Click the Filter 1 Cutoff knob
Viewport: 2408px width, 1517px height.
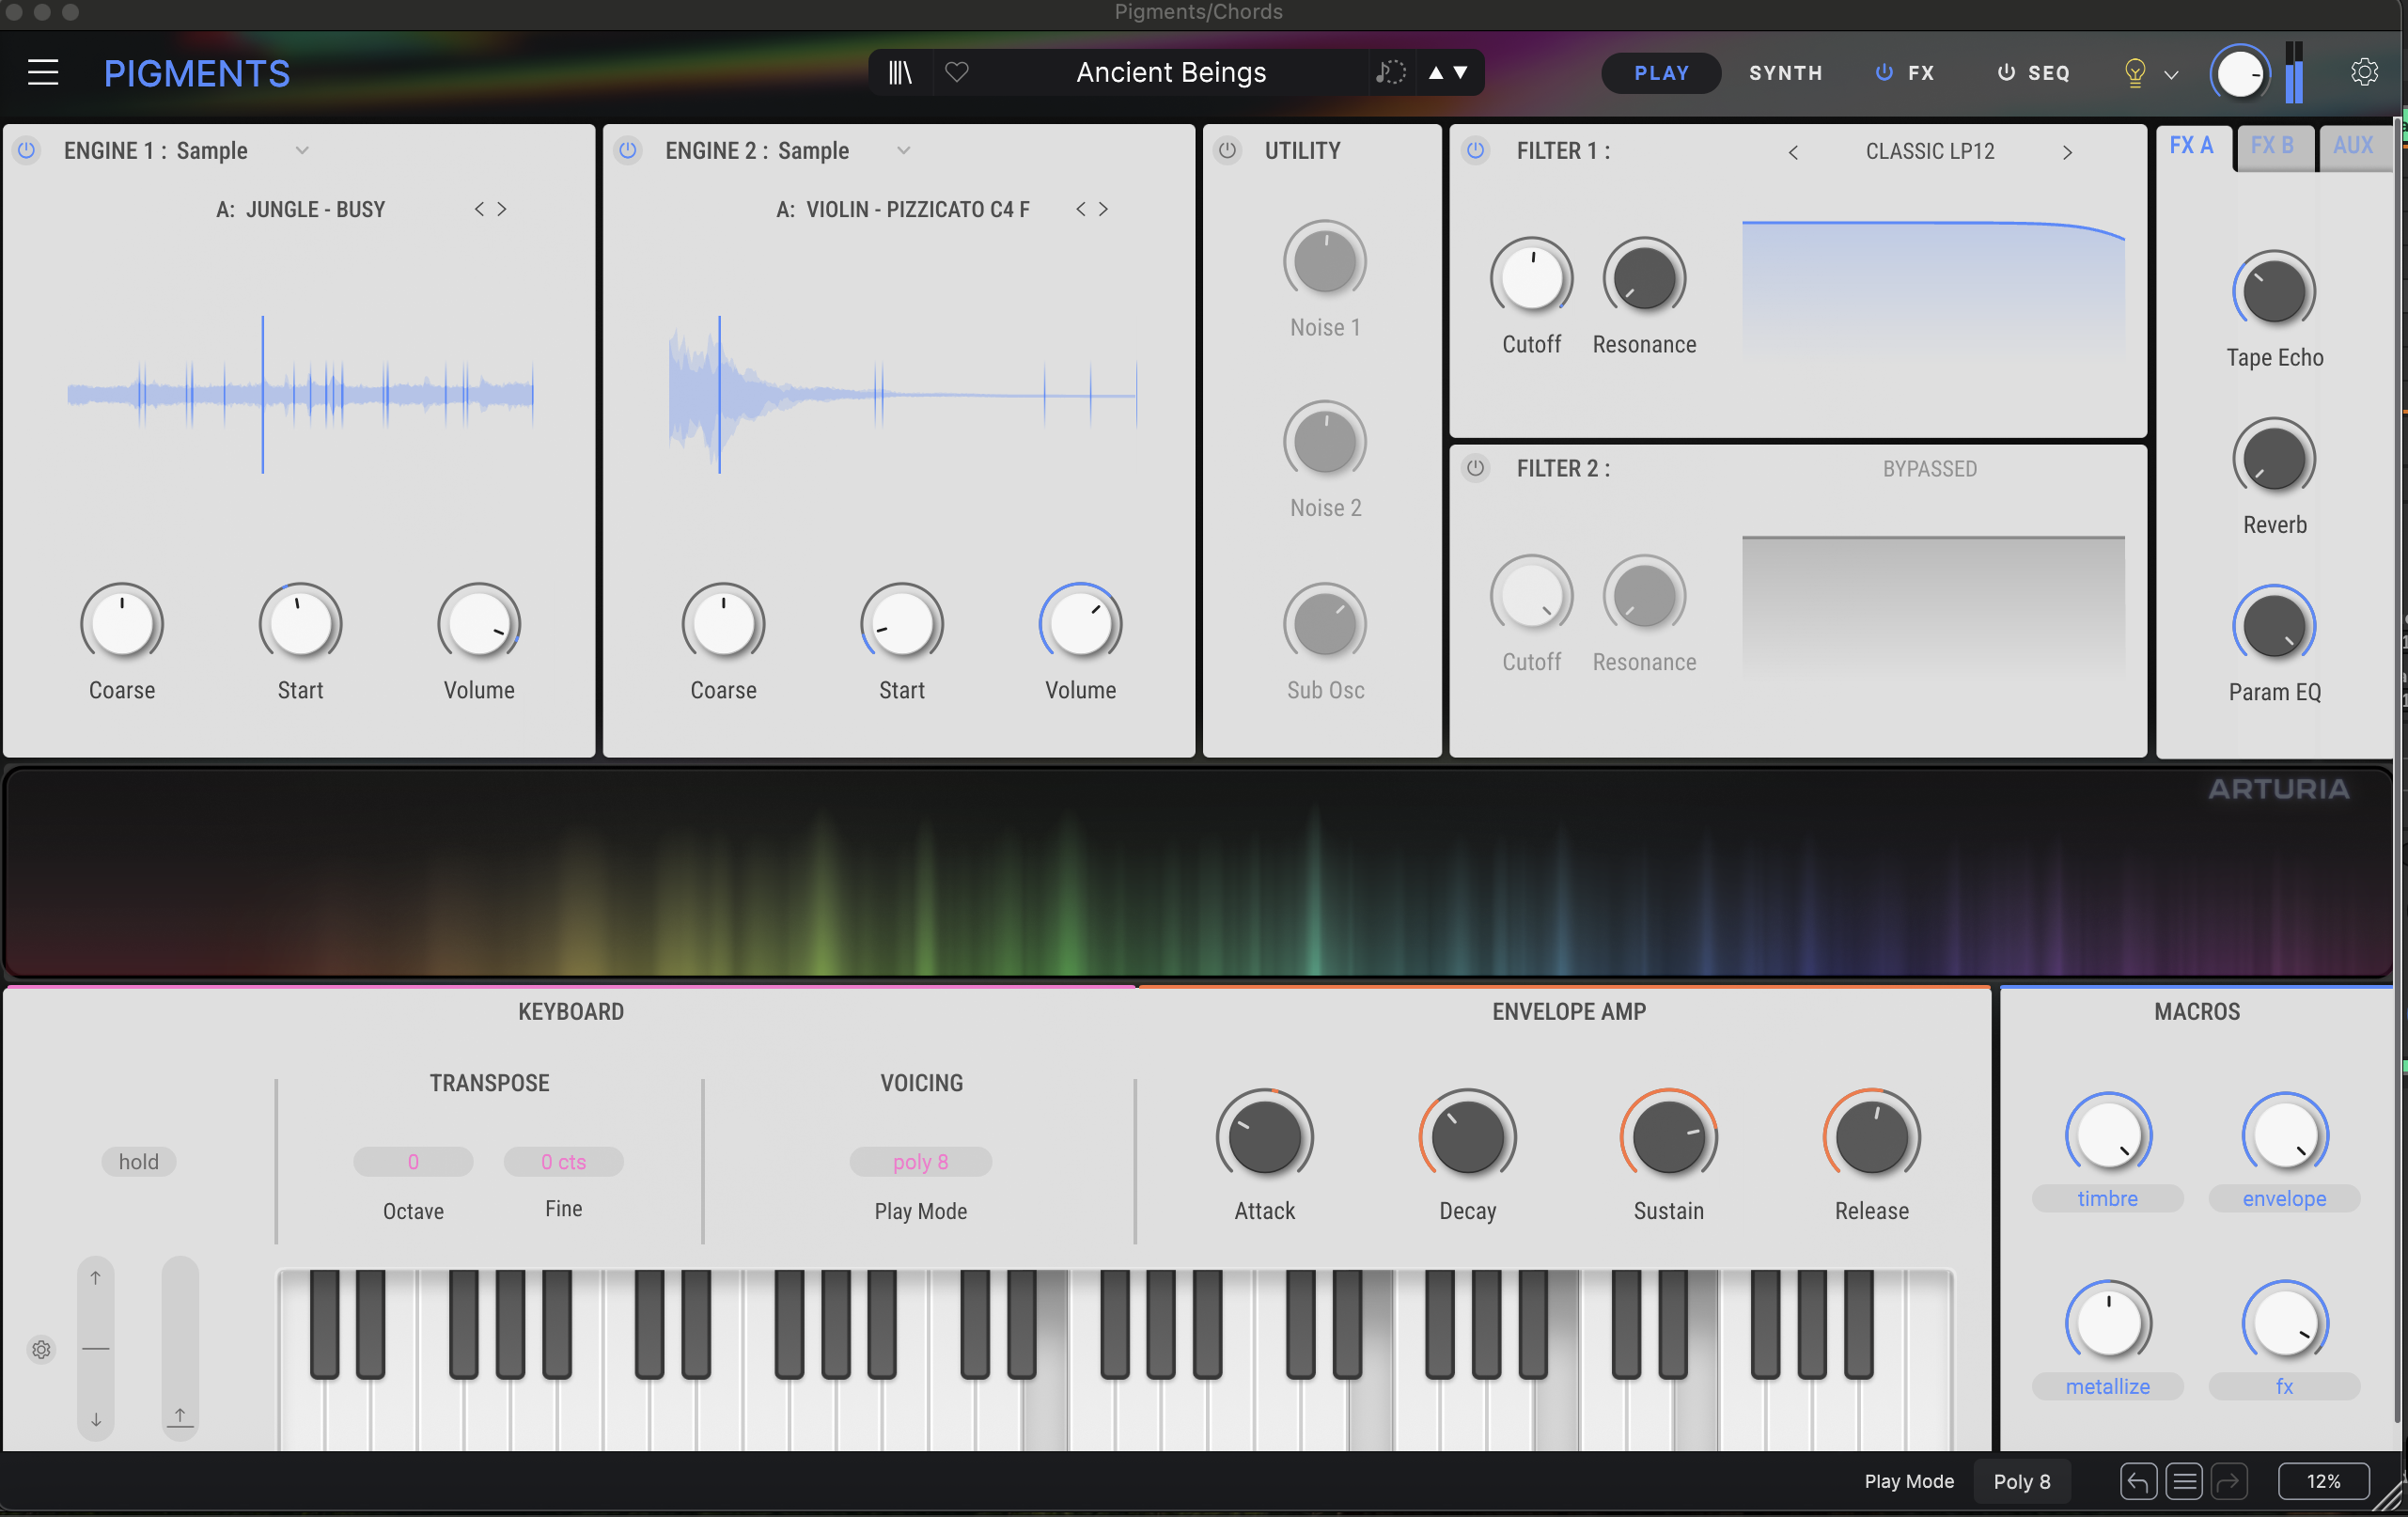(1531, 278)
